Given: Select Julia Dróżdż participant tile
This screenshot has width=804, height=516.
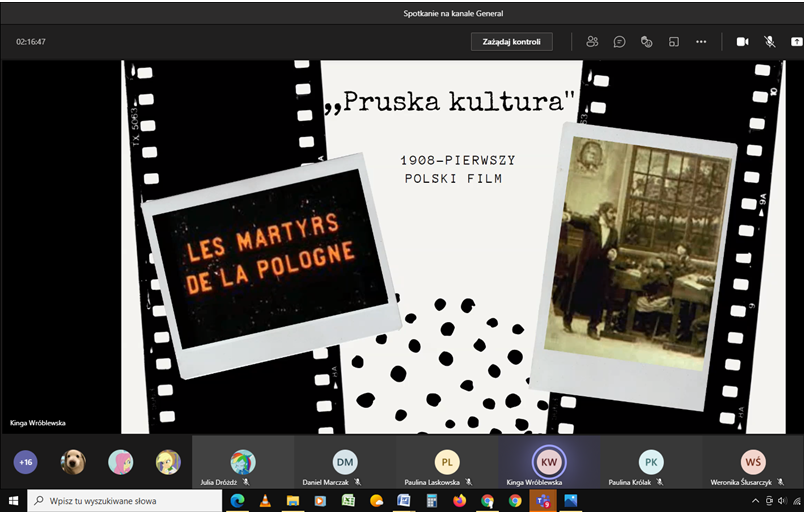Looking at the screenshot, I should tap(243, 463).
